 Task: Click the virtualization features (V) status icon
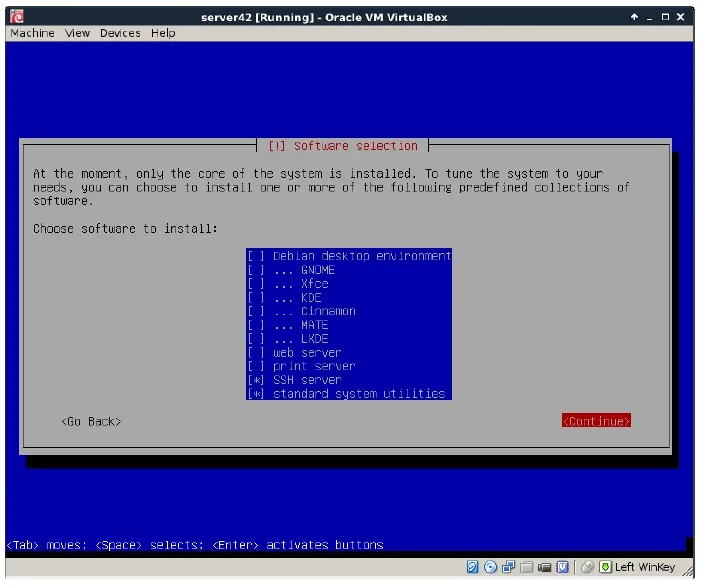coord(562,567)
